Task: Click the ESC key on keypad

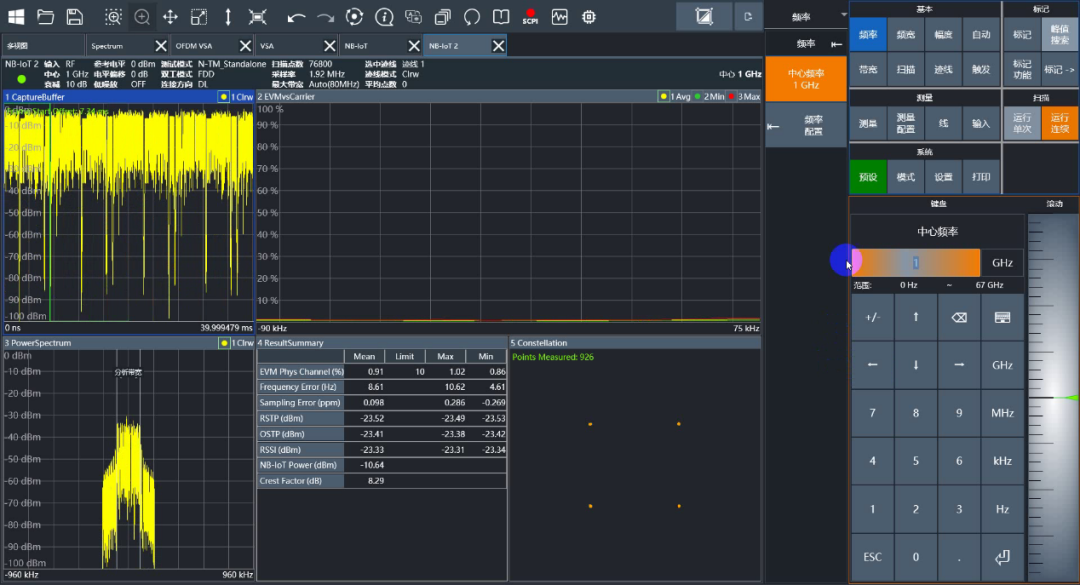Action: (872, 557)
